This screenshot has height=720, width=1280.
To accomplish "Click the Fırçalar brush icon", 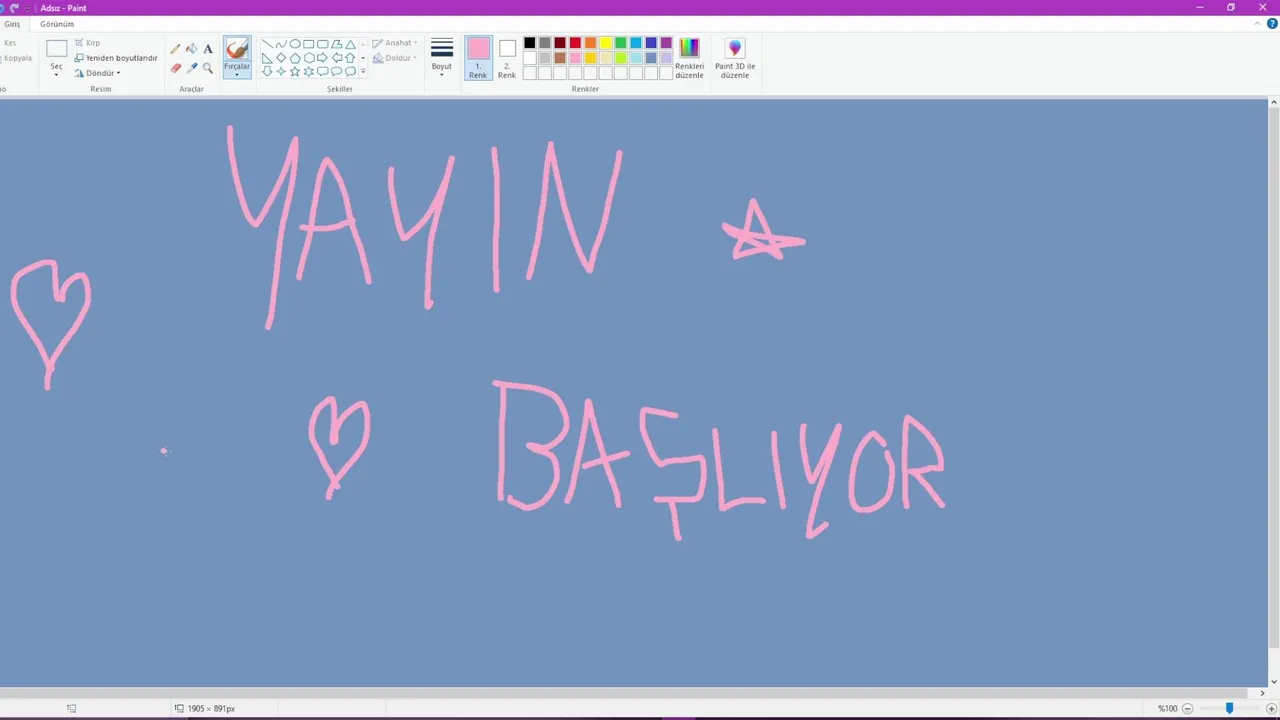I will coord(237,48).
